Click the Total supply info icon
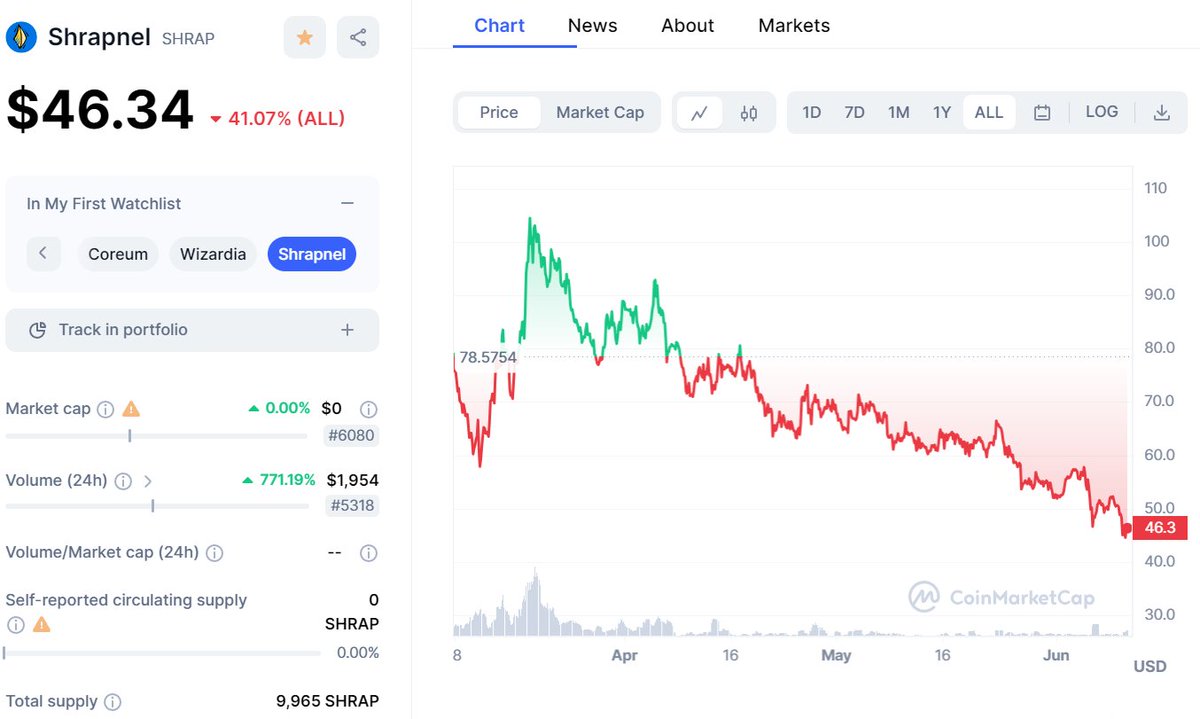 tap(113, 702)
